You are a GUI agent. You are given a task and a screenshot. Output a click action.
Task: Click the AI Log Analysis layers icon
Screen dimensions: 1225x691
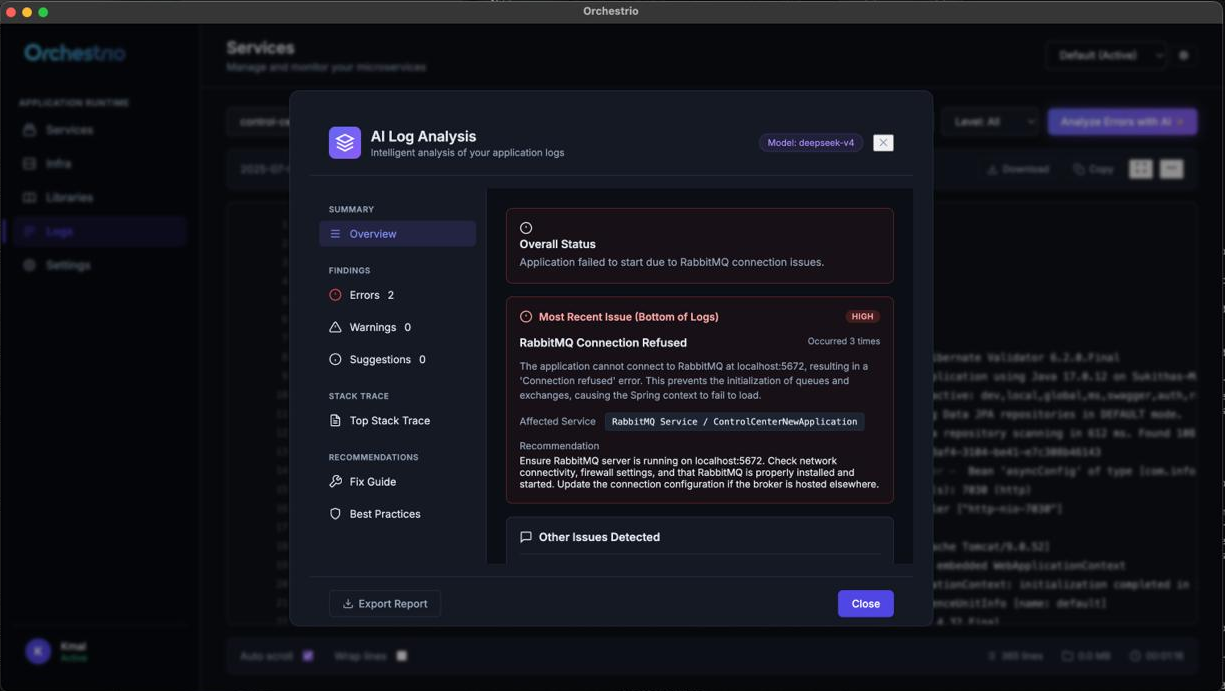tap(345, 143)
